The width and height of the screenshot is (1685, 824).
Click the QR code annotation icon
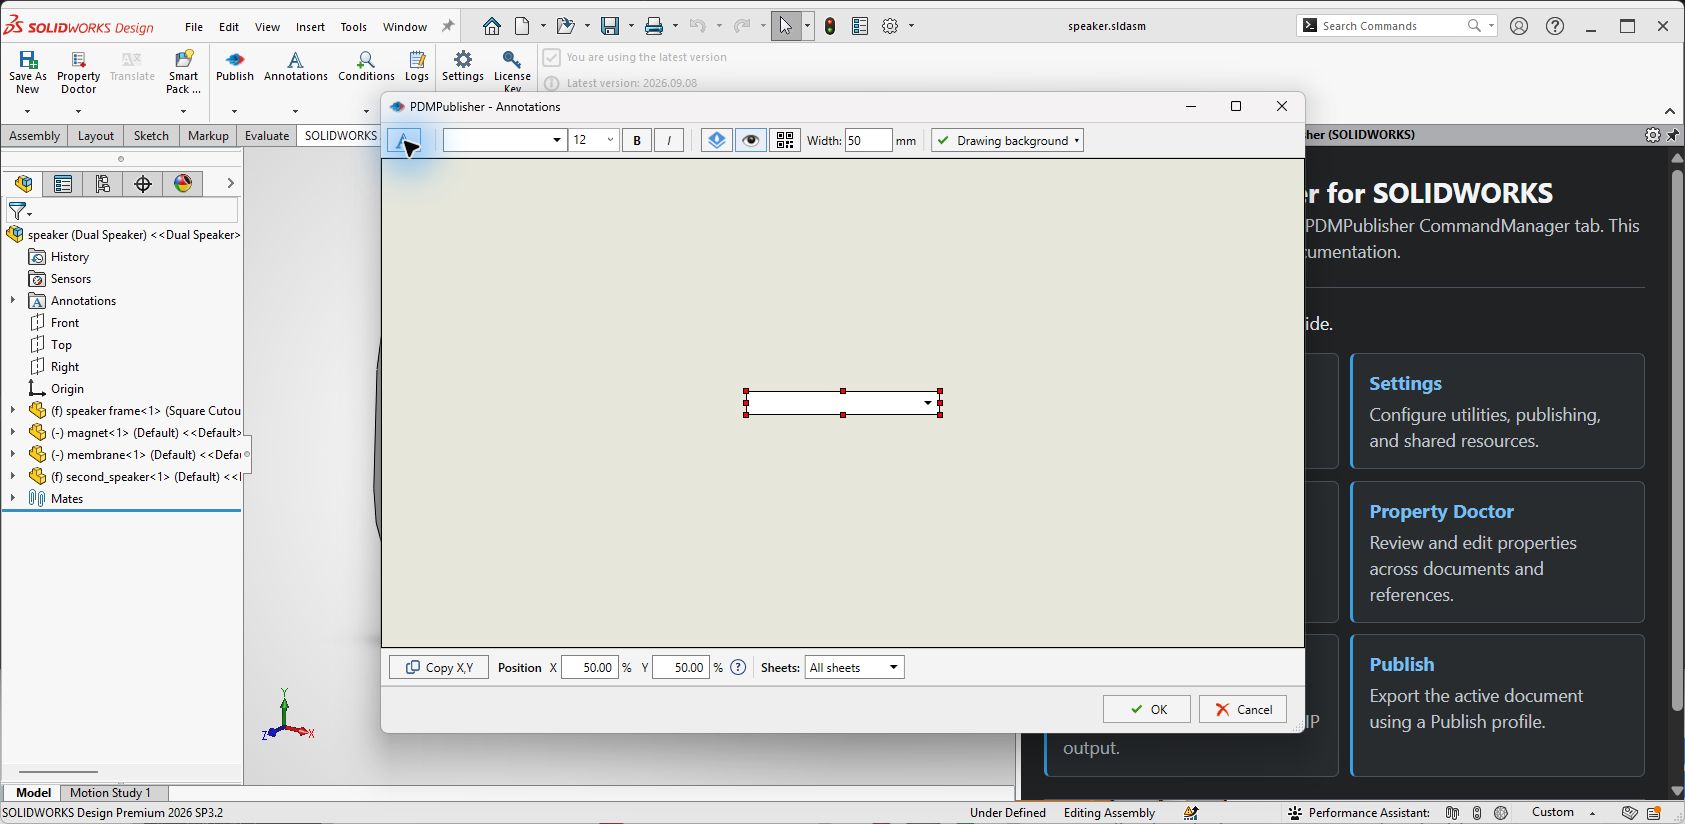pos(785,141)
